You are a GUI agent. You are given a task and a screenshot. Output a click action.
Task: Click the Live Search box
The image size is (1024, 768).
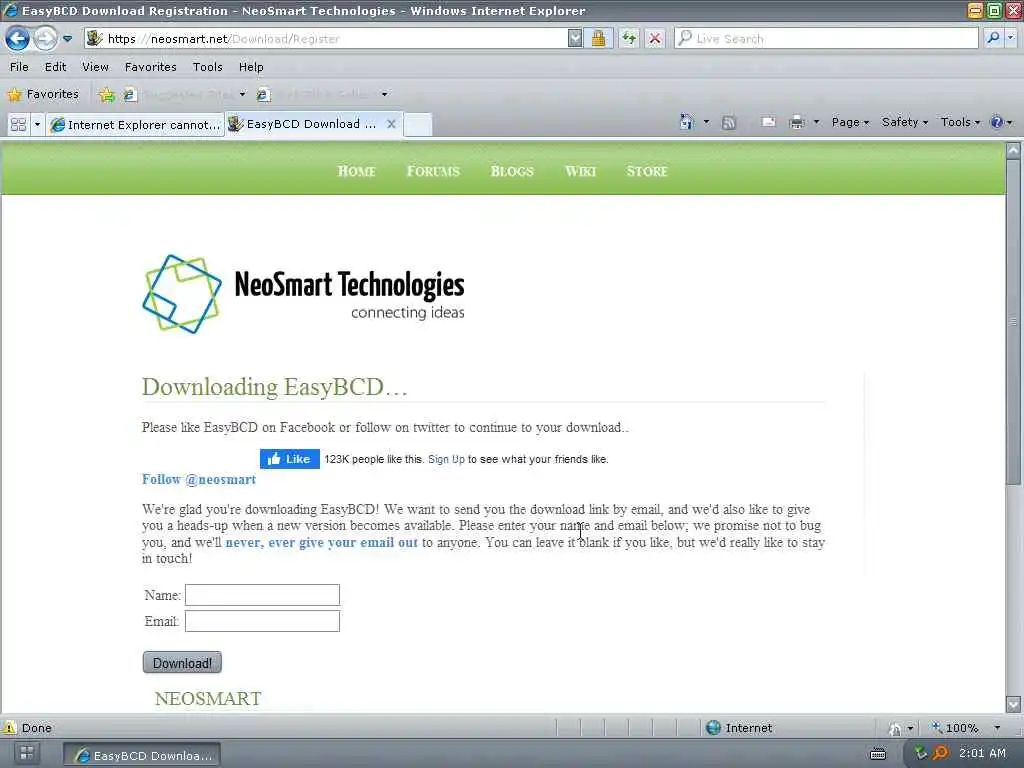(x=826, y=39)
